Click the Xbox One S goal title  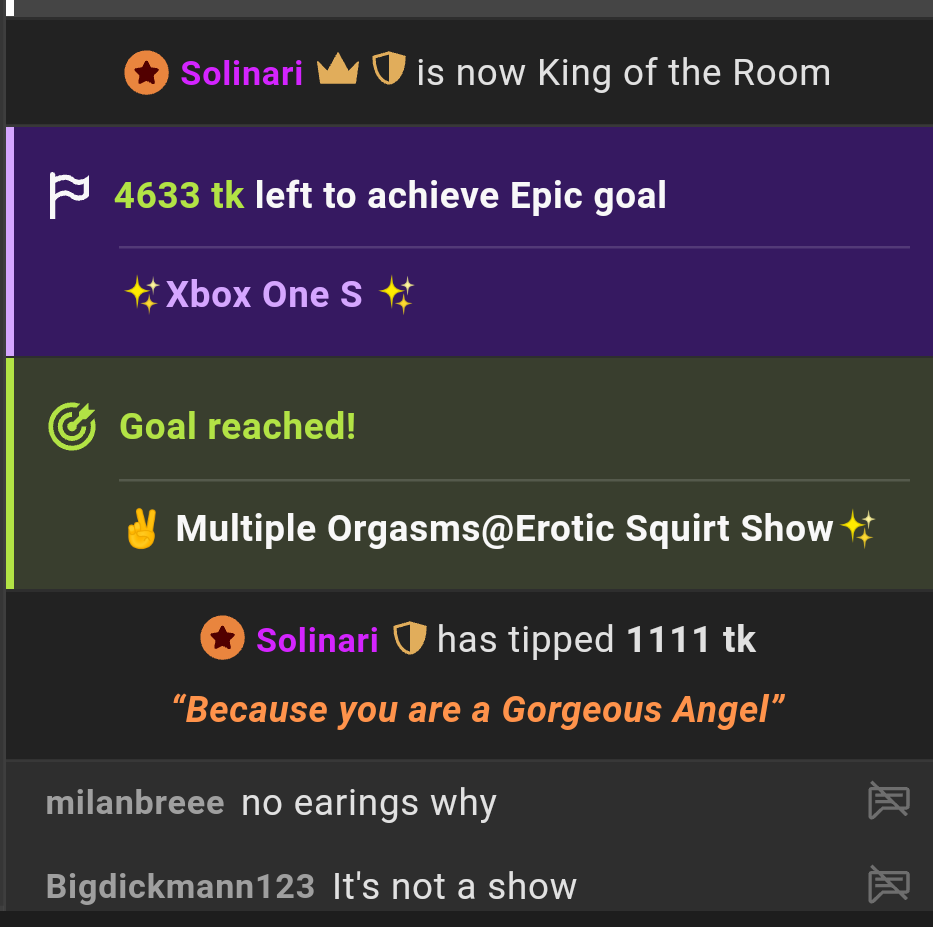pyautogui.click(x=264, y=294)
